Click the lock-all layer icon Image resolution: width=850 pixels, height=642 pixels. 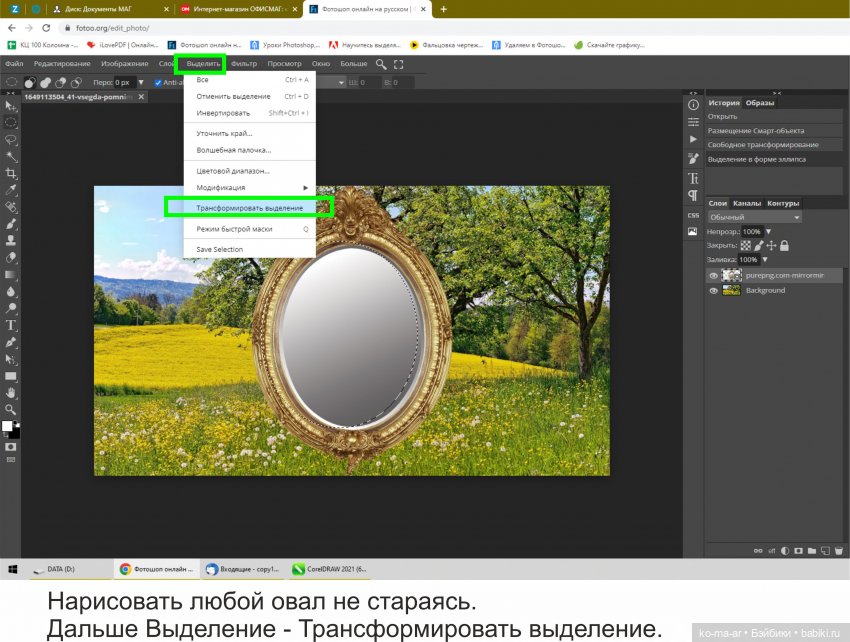[x=784, y=245]
